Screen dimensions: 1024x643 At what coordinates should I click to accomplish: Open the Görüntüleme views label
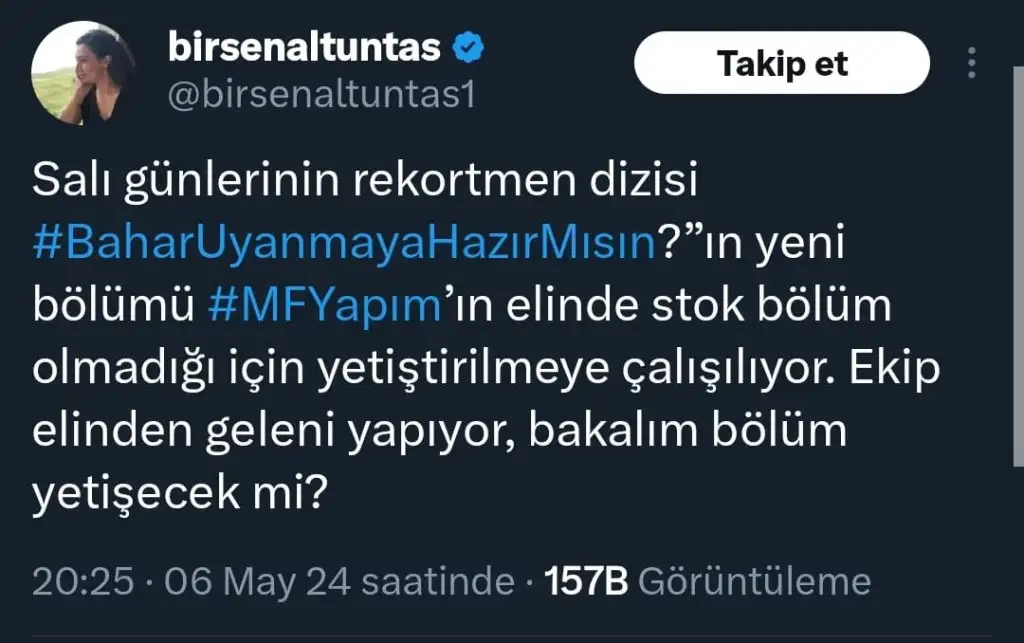click(x=754, y=582)
